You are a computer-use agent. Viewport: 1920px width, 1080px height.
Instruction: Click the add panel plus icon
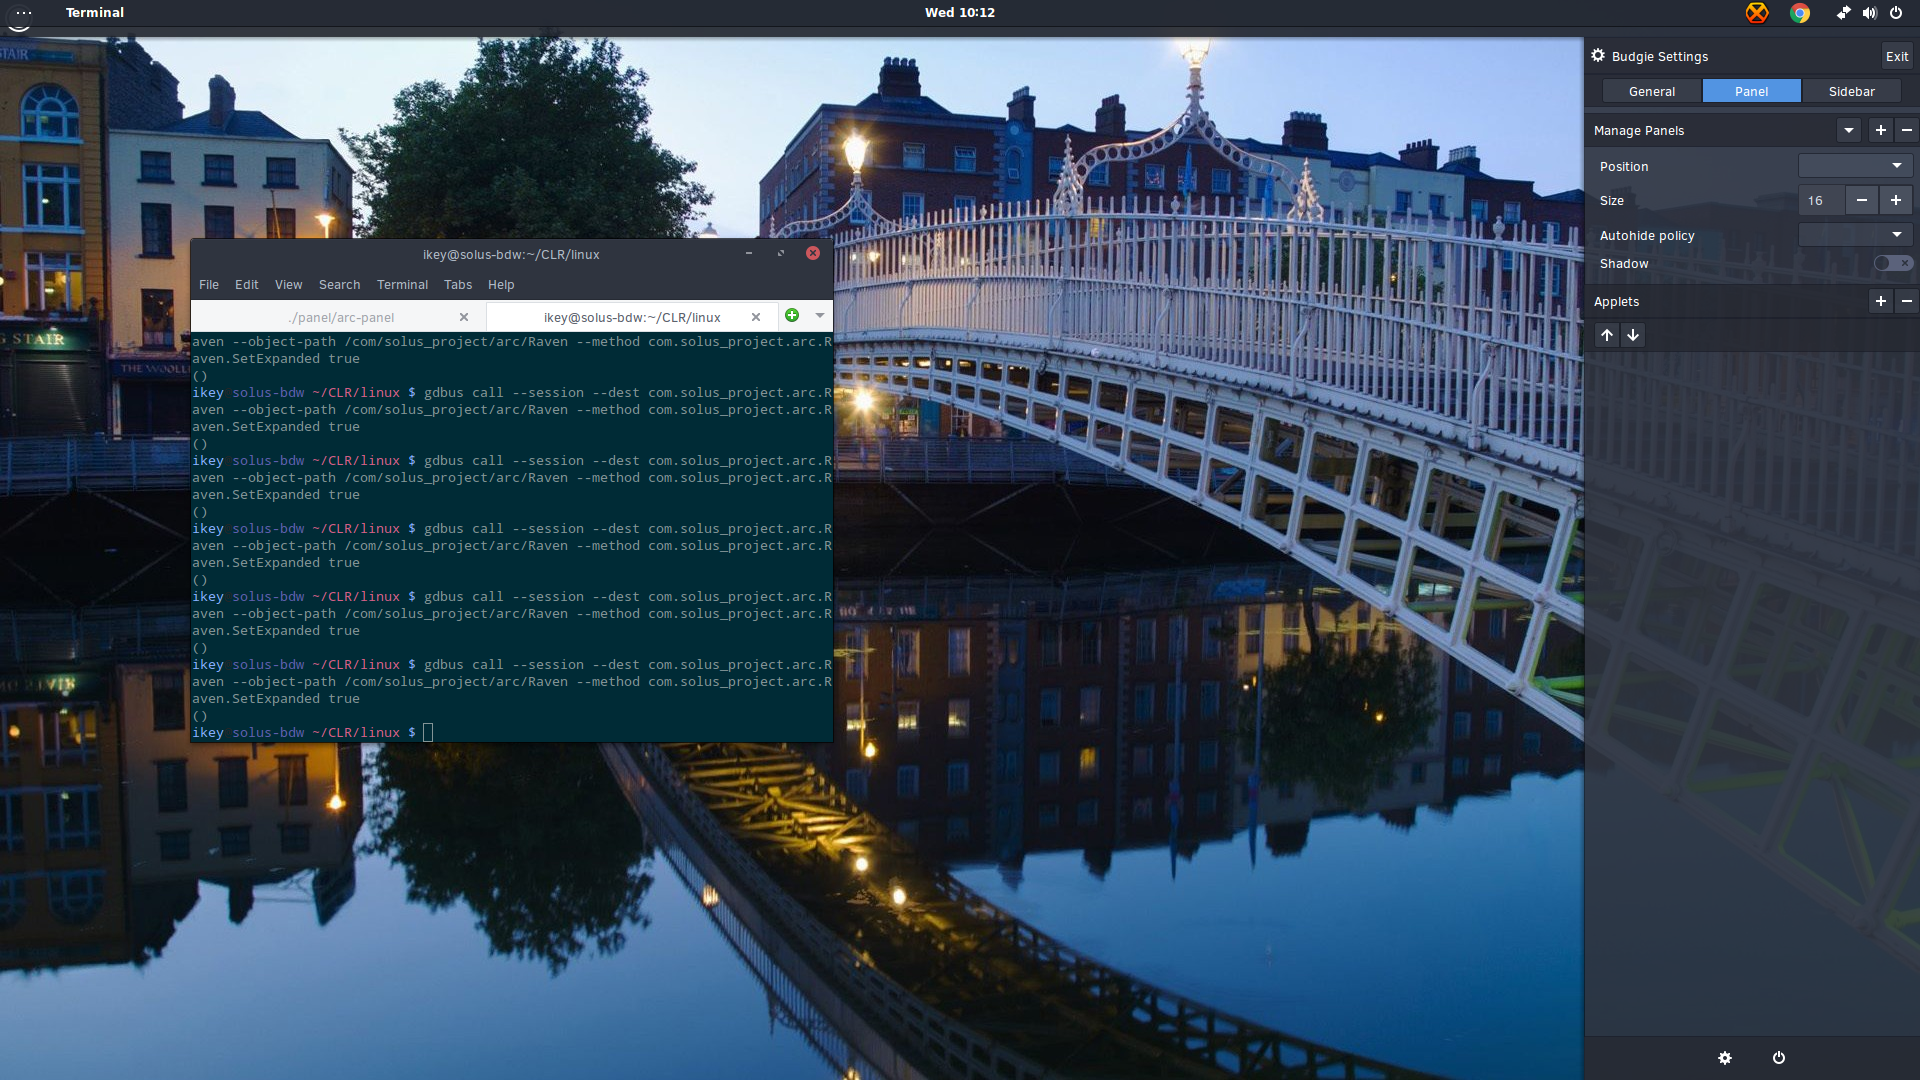[x=1880, y=130]
